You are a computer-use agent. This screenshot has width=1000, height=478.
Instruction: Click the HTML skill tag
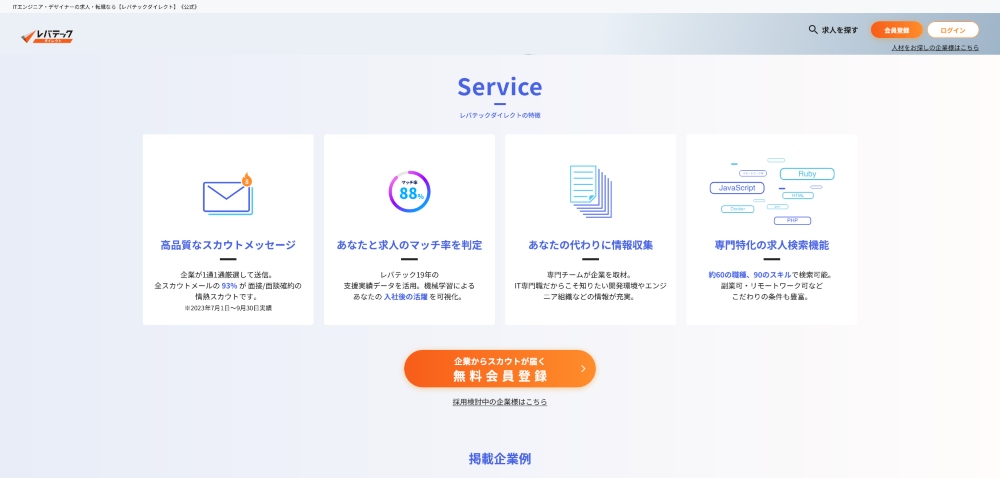(x=798, y=196)
